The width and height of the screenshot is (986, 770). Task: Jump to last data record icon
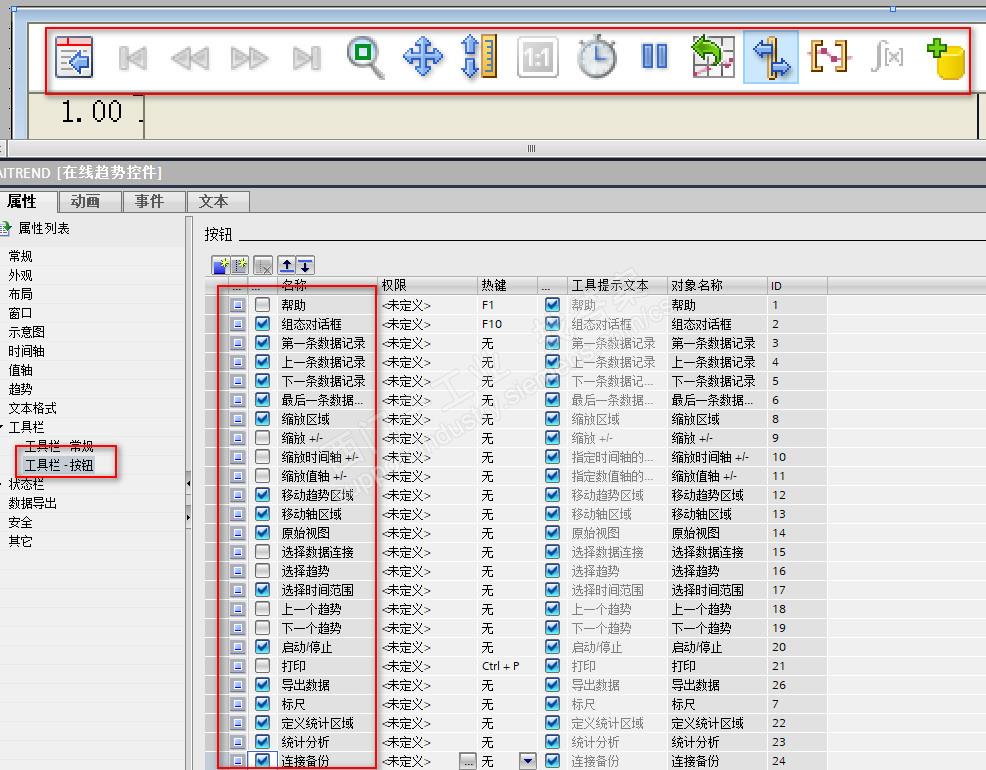pos(307,58)
